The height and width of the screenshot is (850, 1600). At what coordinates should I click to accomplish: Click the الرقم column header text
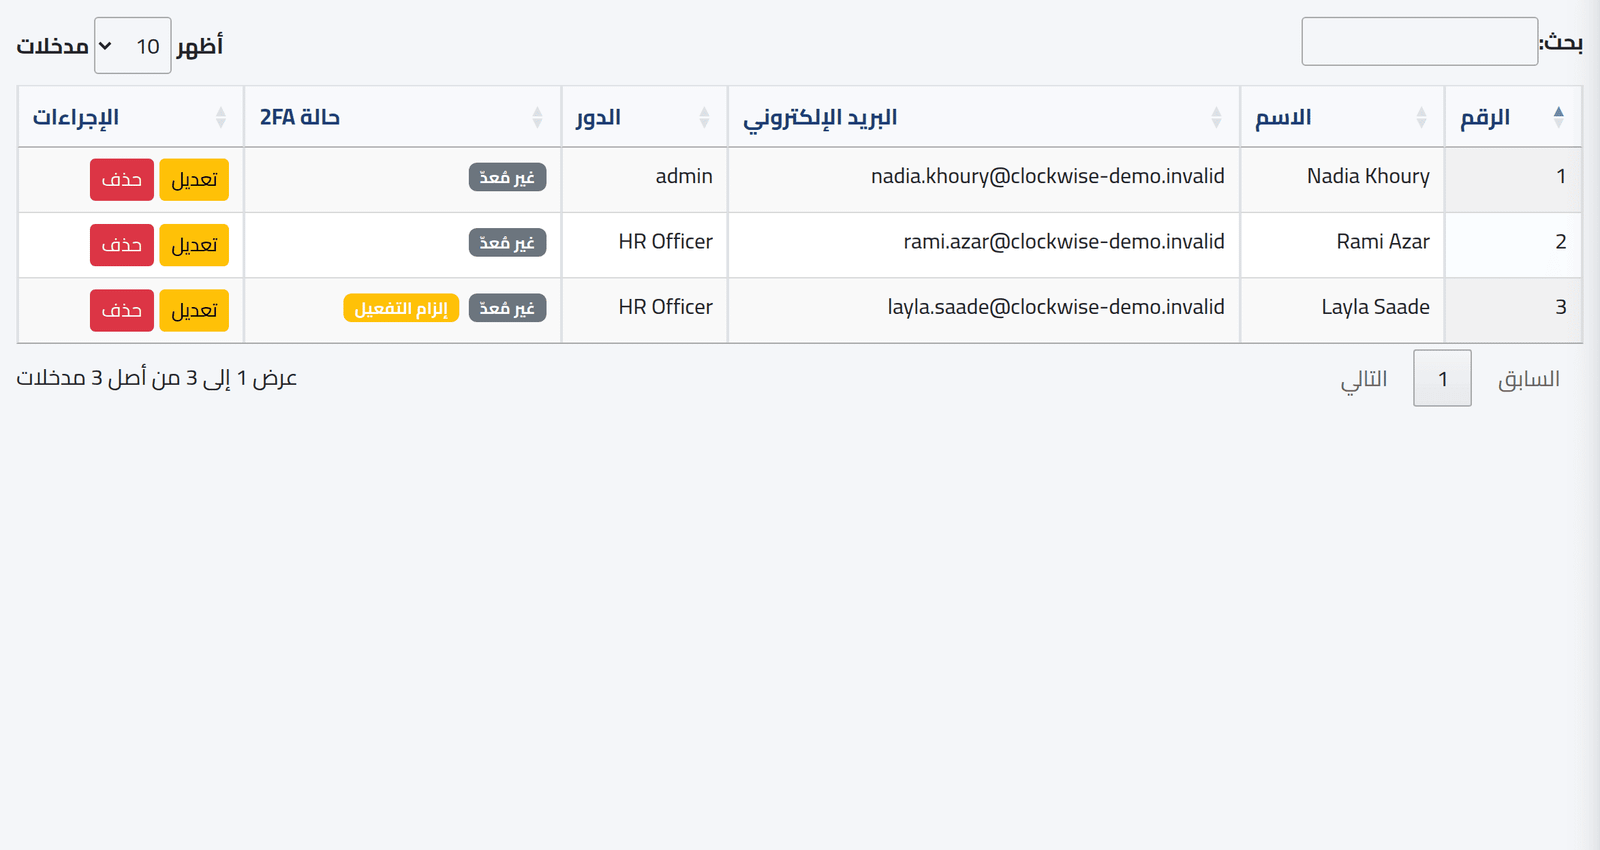(1485, 118)
